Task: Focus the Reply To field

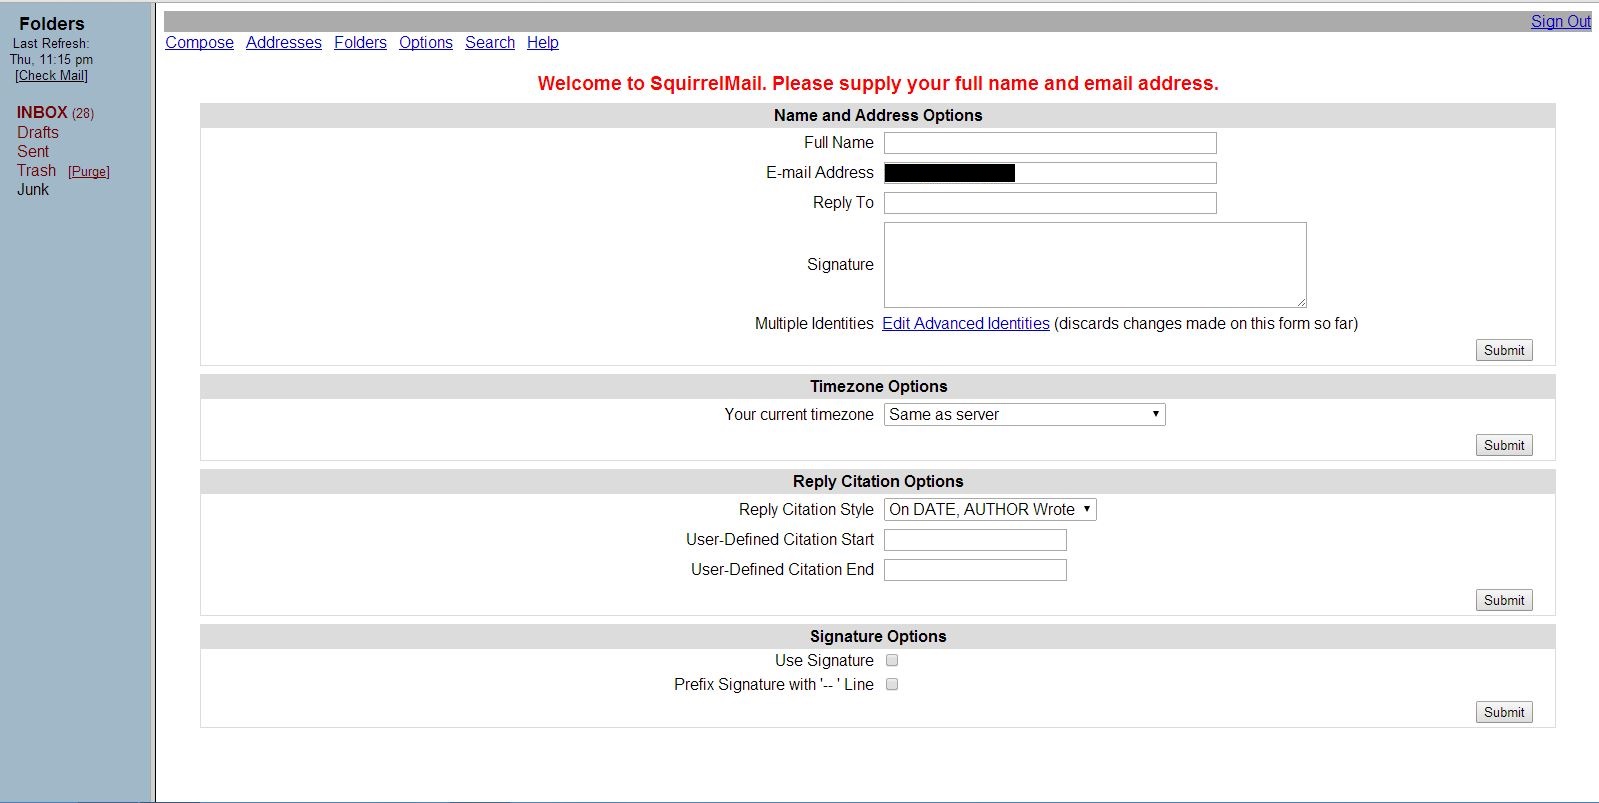Action: tap(1050, 203)
